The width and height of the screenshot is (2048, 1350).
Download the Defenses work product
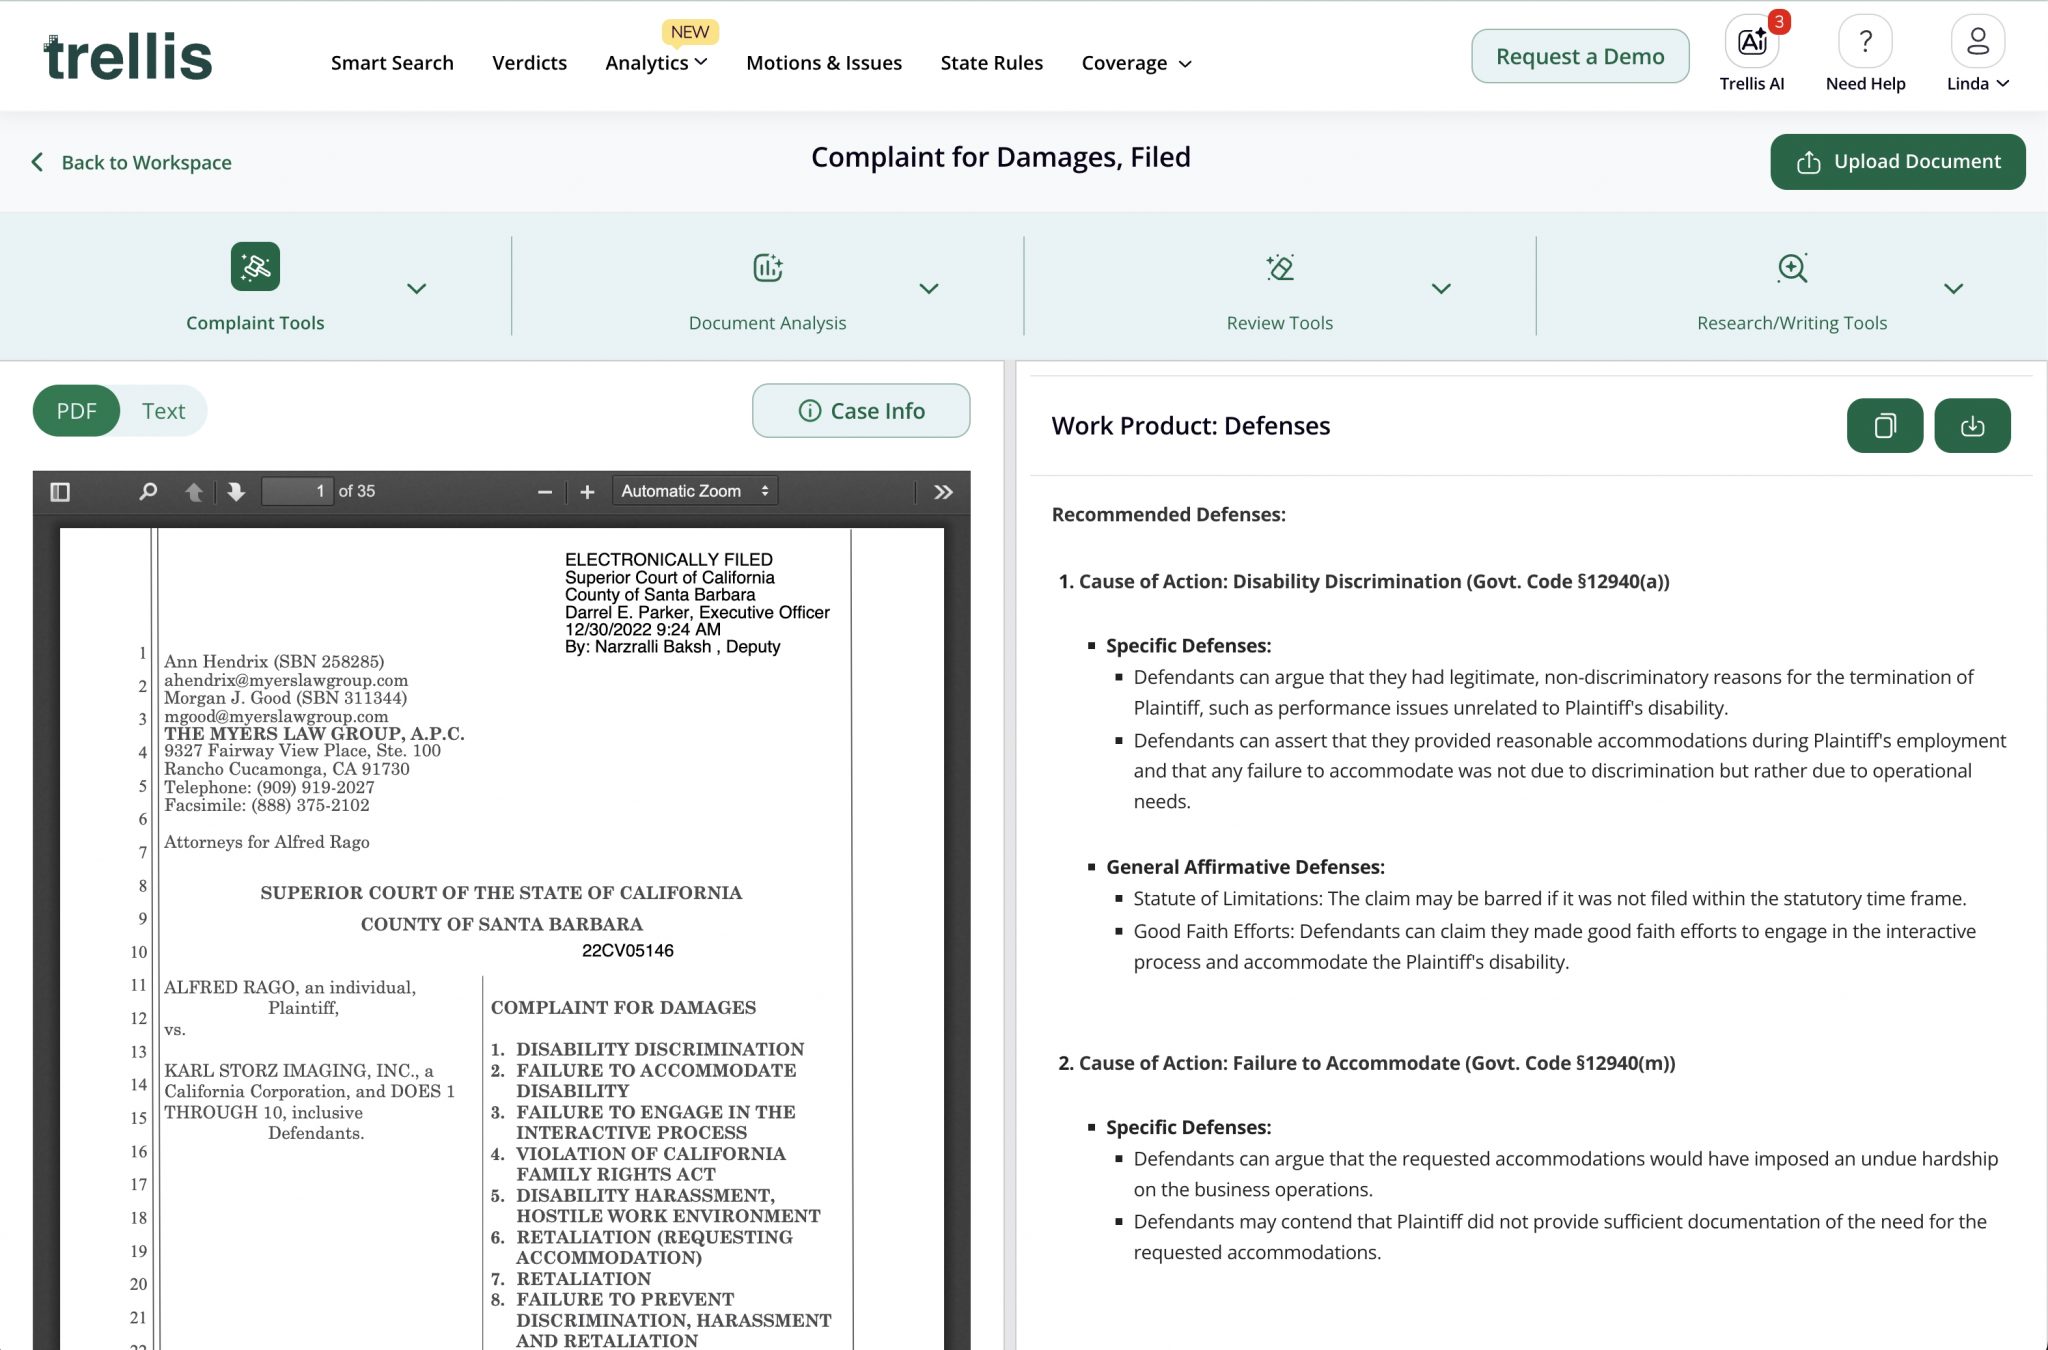point(1972,426)
